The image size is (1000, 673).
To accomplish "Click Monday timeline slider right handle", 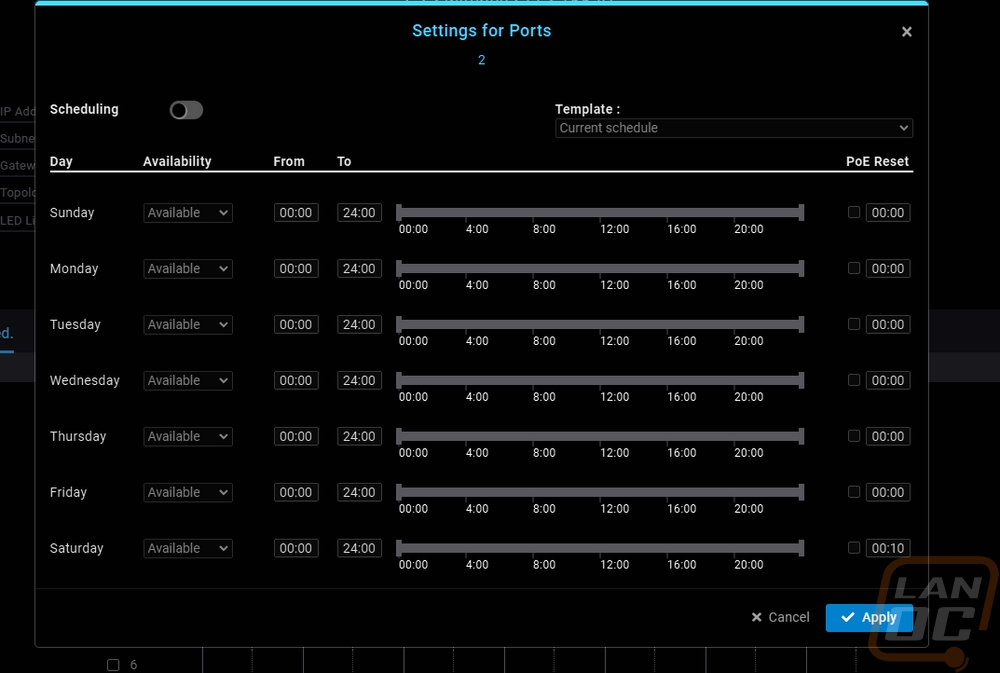I will pyautogui.click(x=801, y=269).
